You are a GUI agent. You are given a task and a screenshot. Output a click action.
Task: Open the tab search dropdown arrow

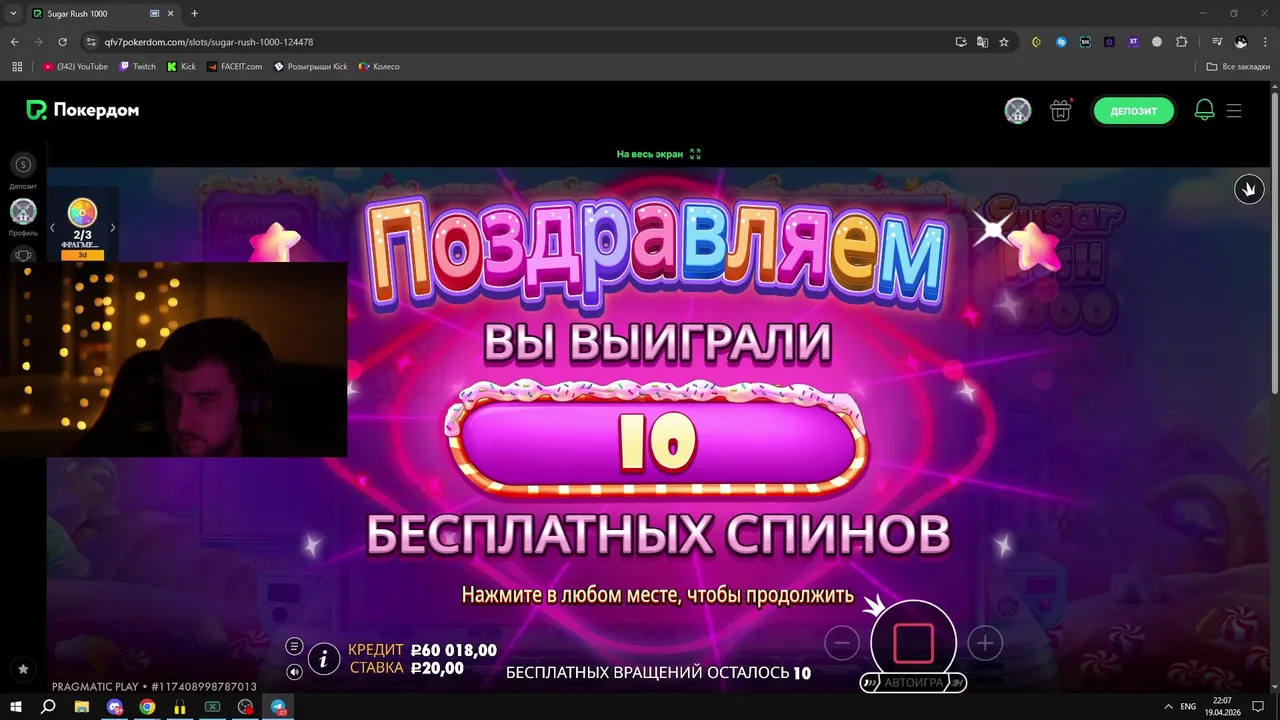13,14
